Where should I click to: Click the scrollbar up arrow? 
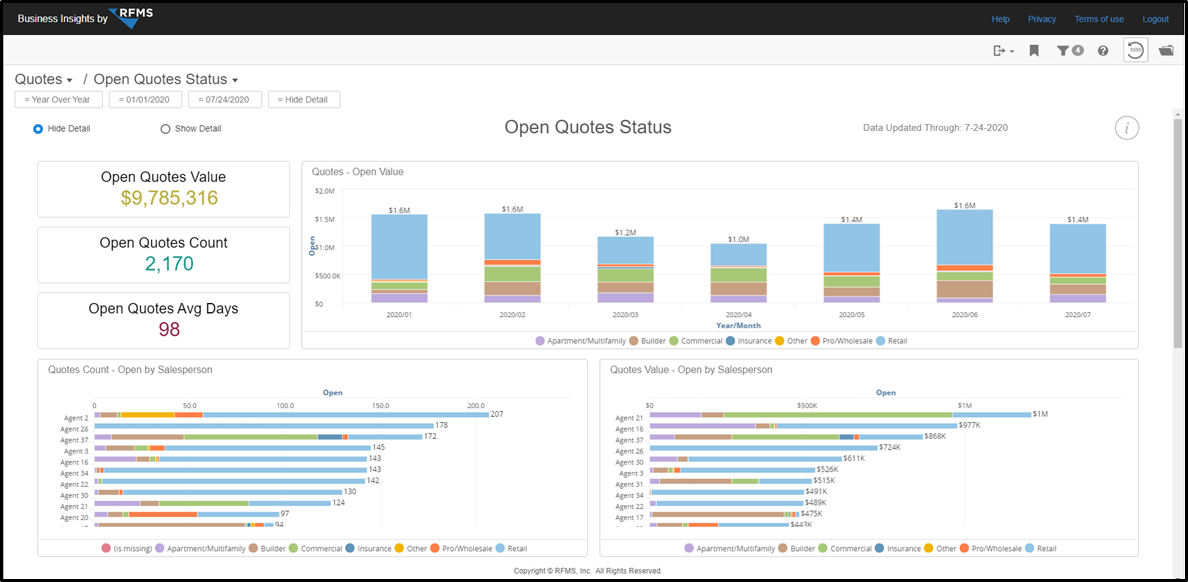tap(1177, 114)
